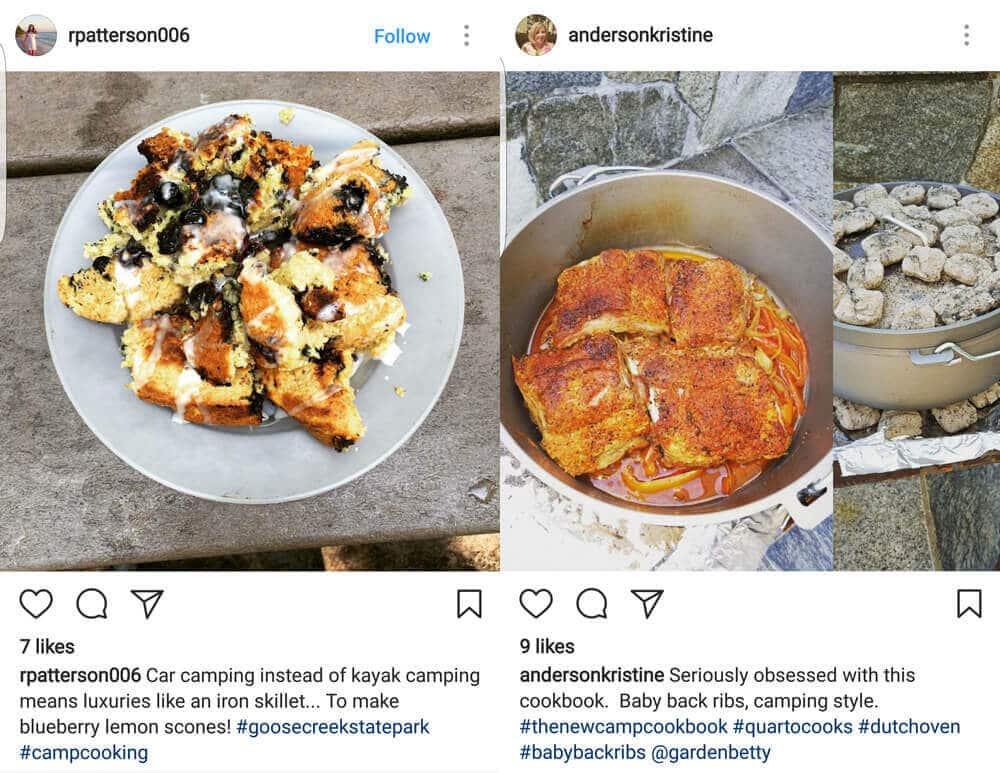
Task: Comment on the baby back ribs post
Action: tap(592, 603)
